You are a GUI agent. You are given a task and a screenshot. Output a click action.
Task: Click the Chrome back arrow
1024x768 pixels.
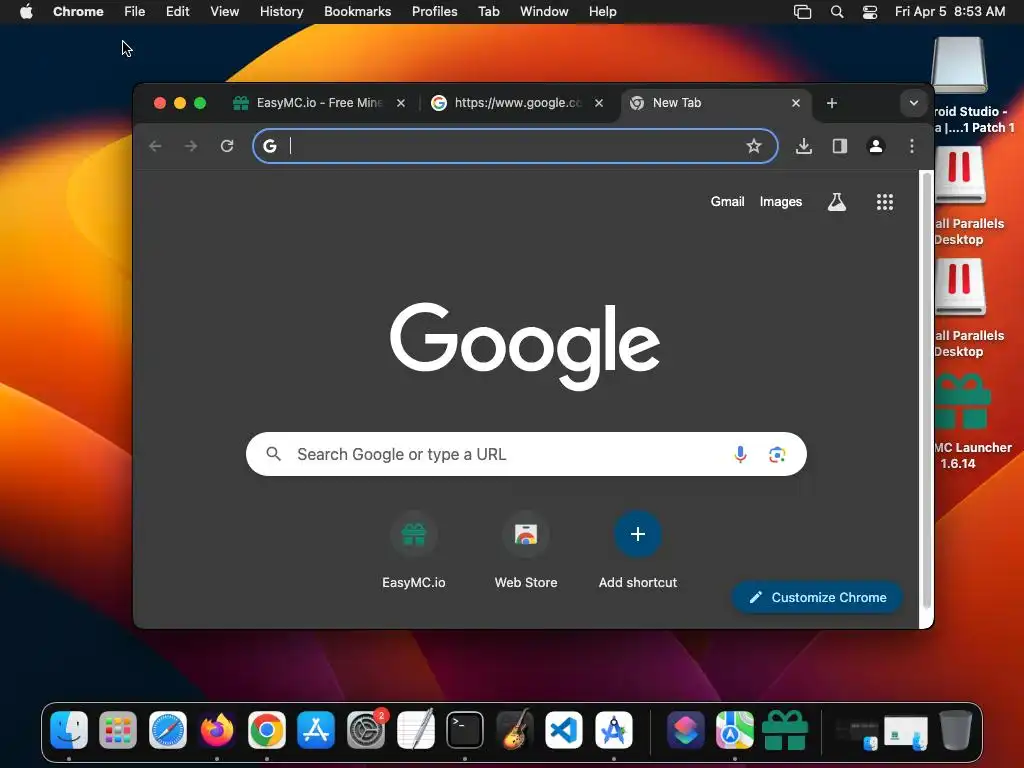[x=155, y=146]
